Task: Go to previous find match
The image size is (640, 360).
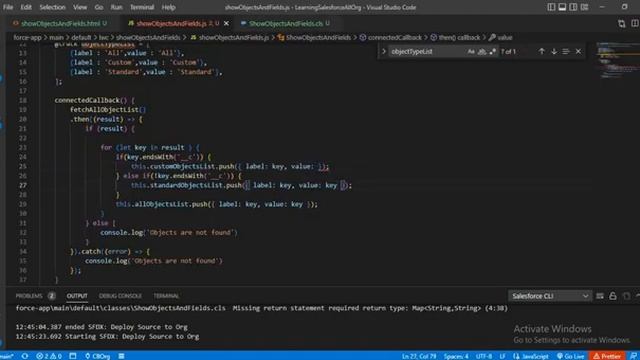Action: pyautogui.click(x=542, y=51)
